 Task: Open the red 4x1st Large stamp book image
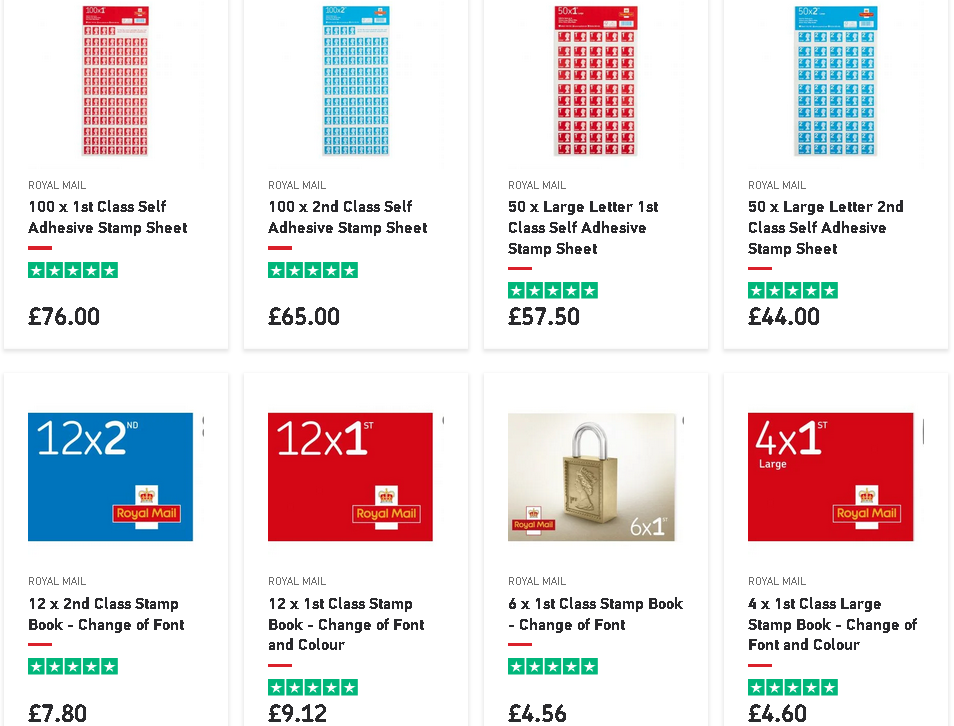[x=830, y=477]
